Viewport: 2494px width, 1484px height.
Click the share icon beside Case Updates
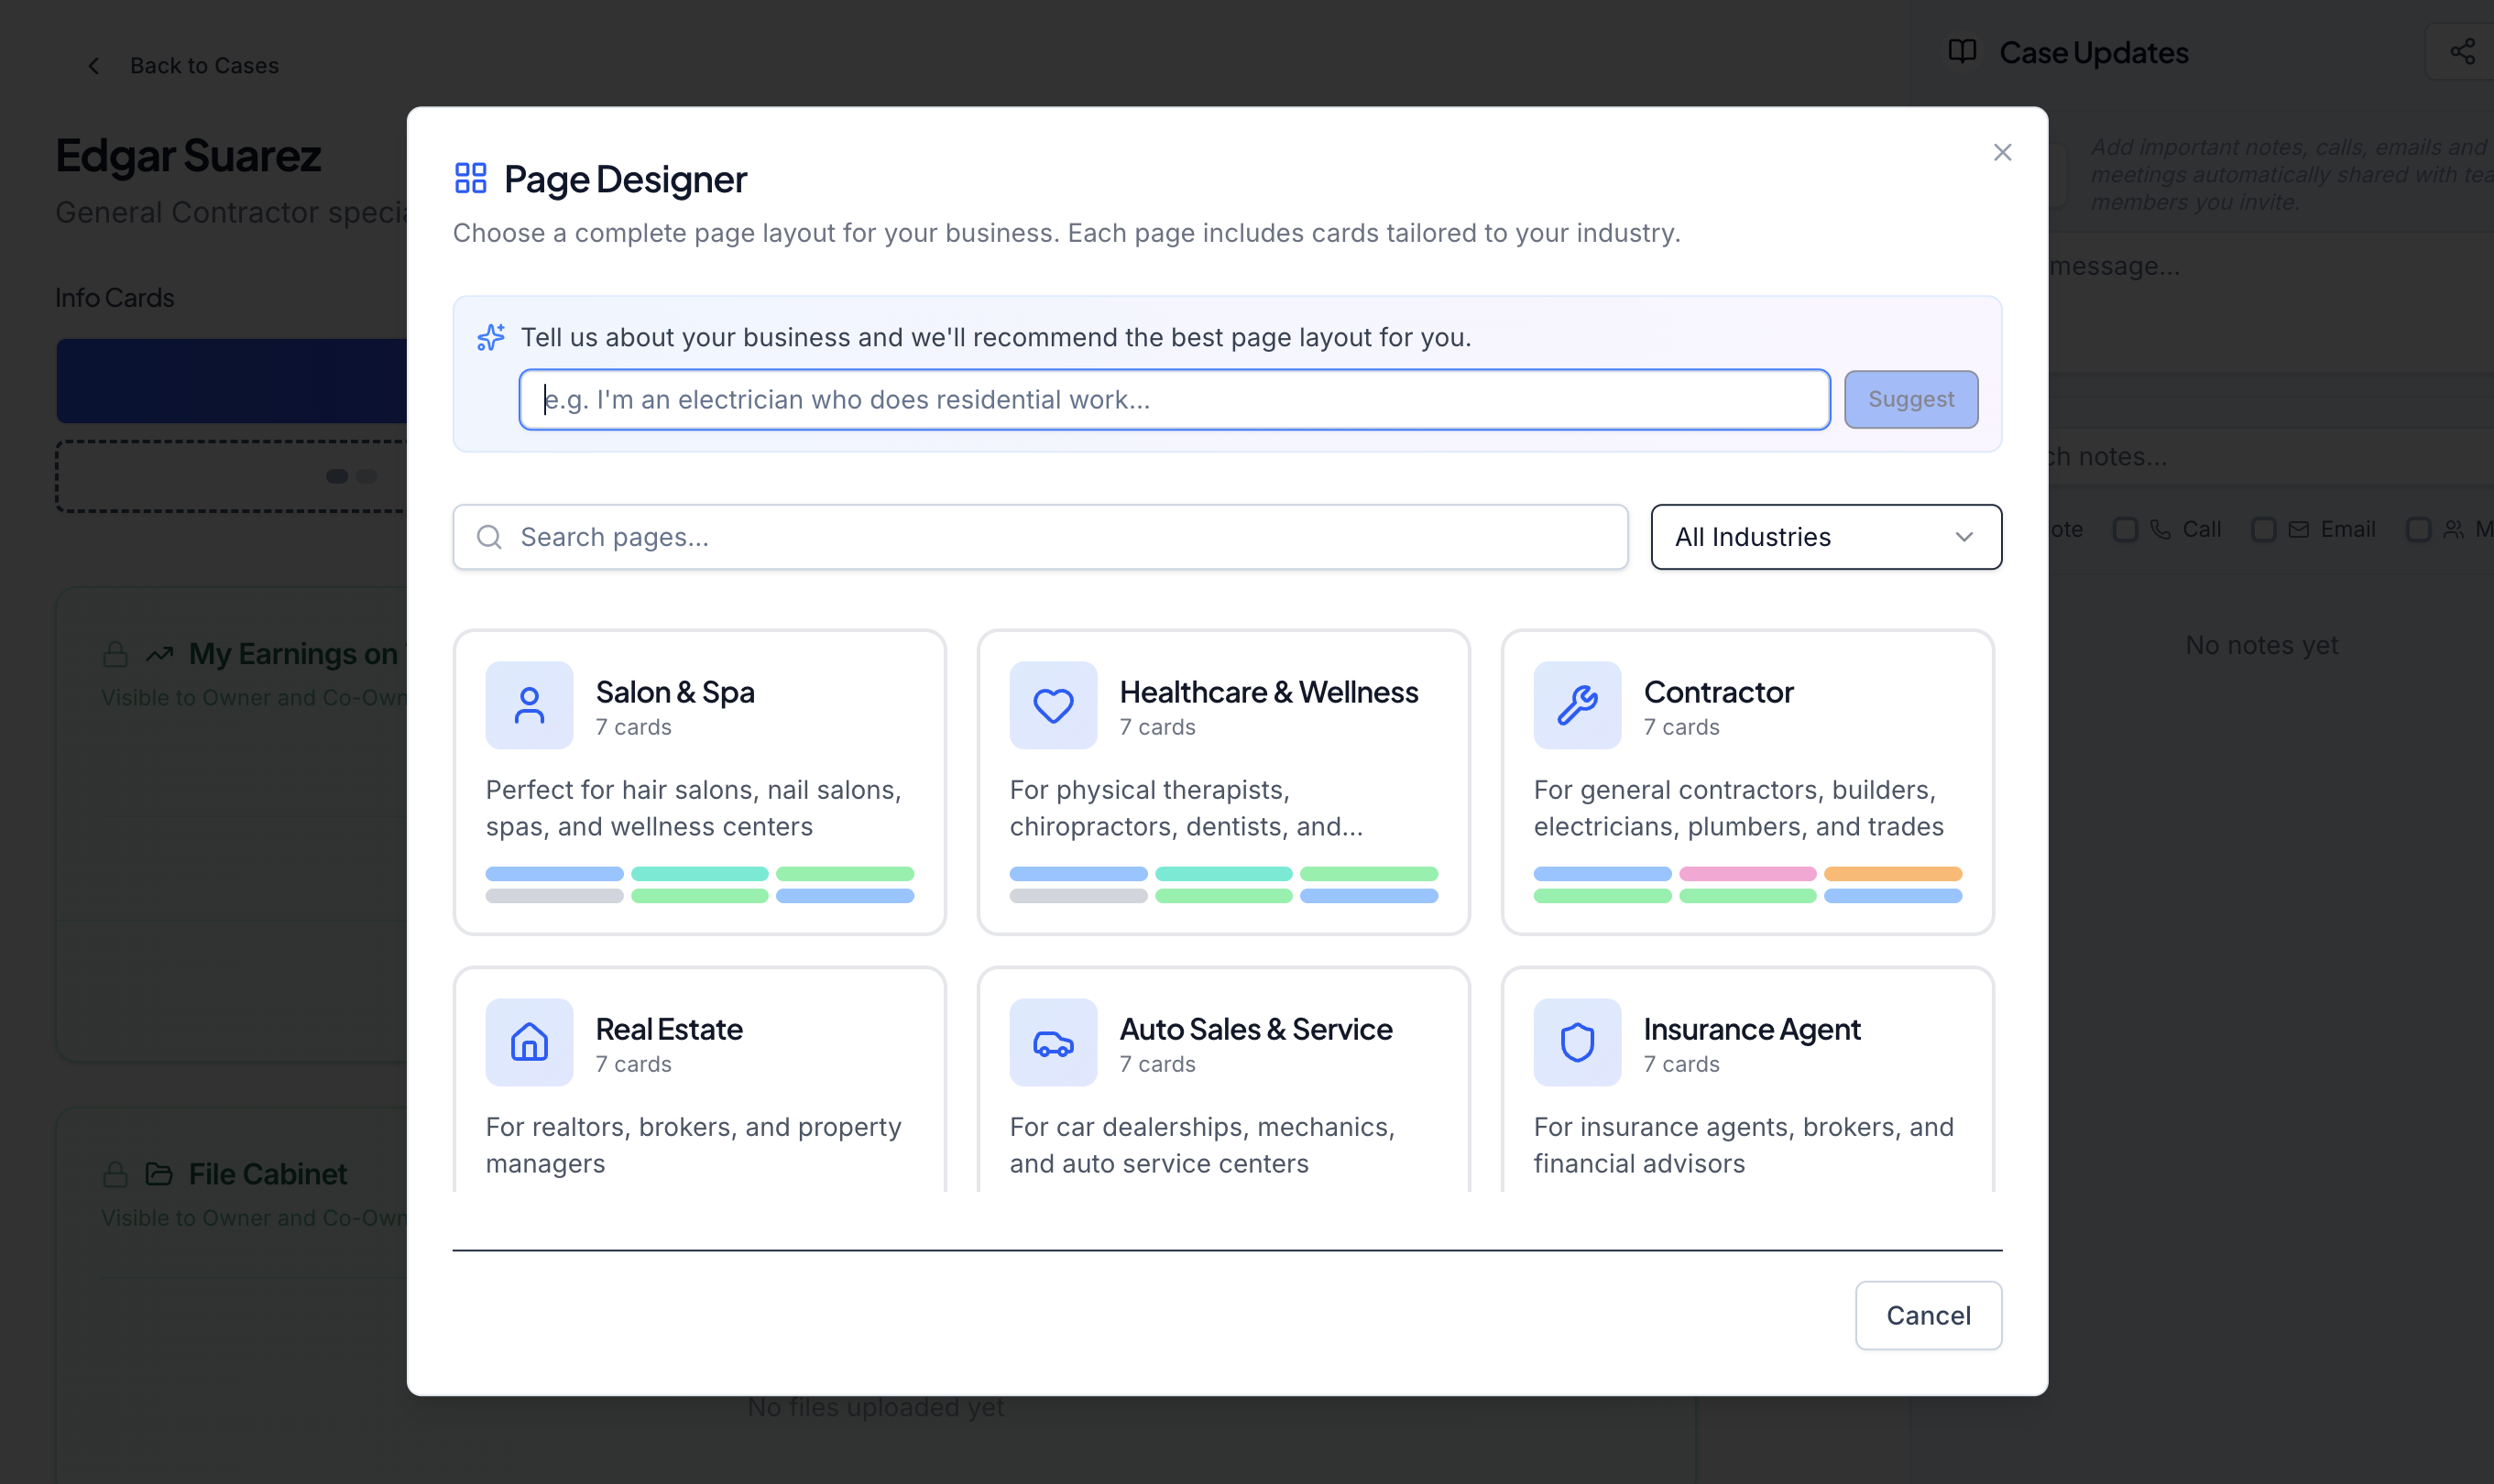[x=2461, y=52]
